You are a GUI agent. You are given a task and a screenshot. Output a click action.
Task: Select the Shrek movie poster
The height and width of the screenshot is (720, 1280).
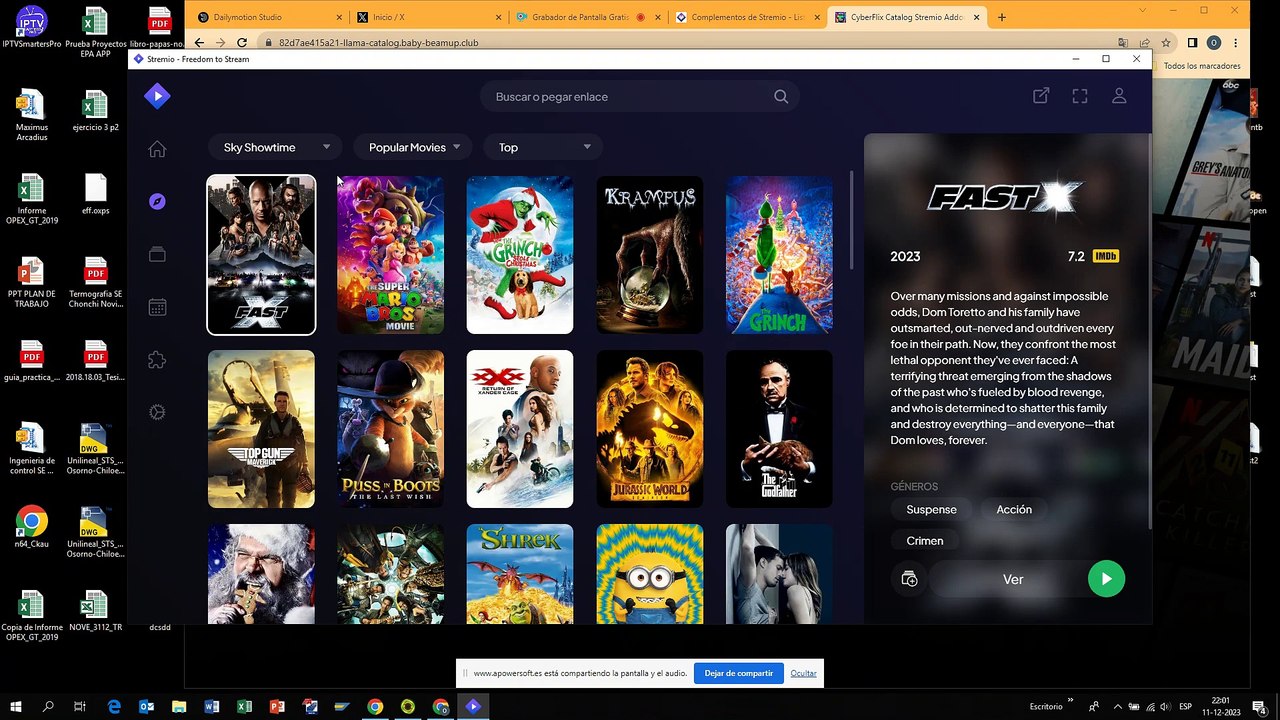tap(520, 574)
